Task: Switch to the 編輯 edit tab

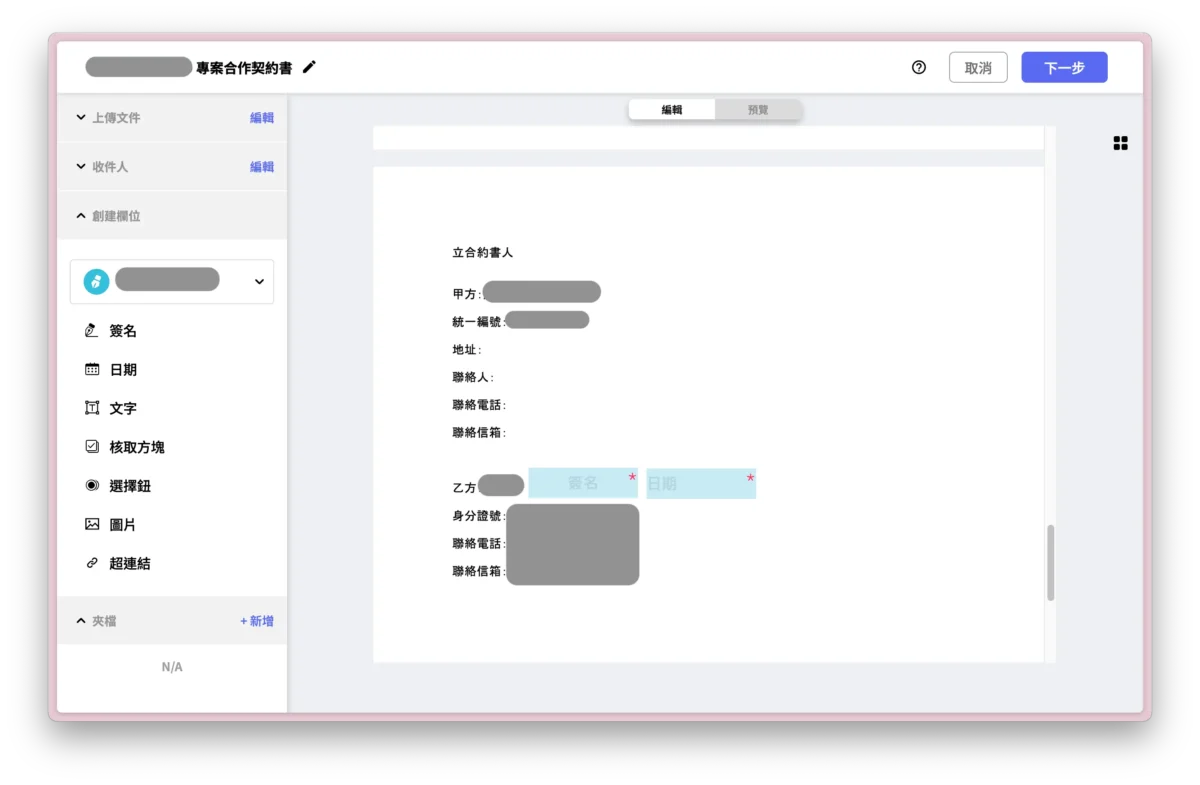Action: click(x=671, y=109)
